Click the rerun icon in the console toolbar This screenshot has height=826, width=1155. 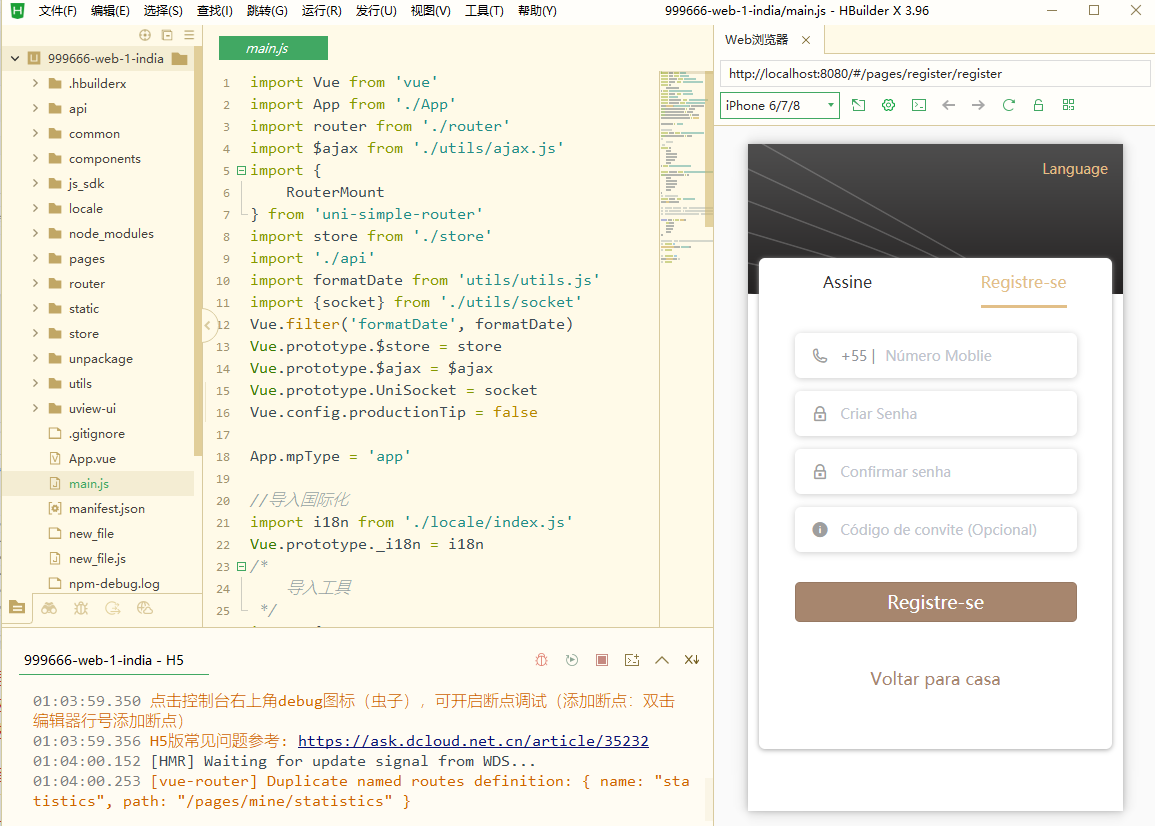tap(572, 660)
